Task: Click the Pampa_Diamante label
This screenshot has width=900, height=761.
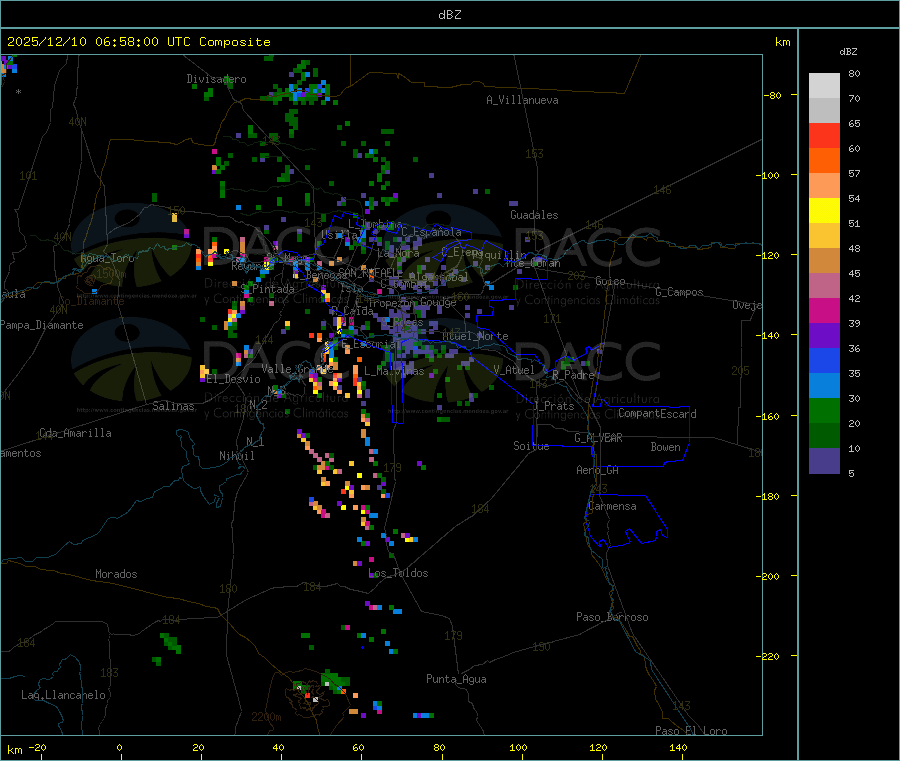Action: 42,325
